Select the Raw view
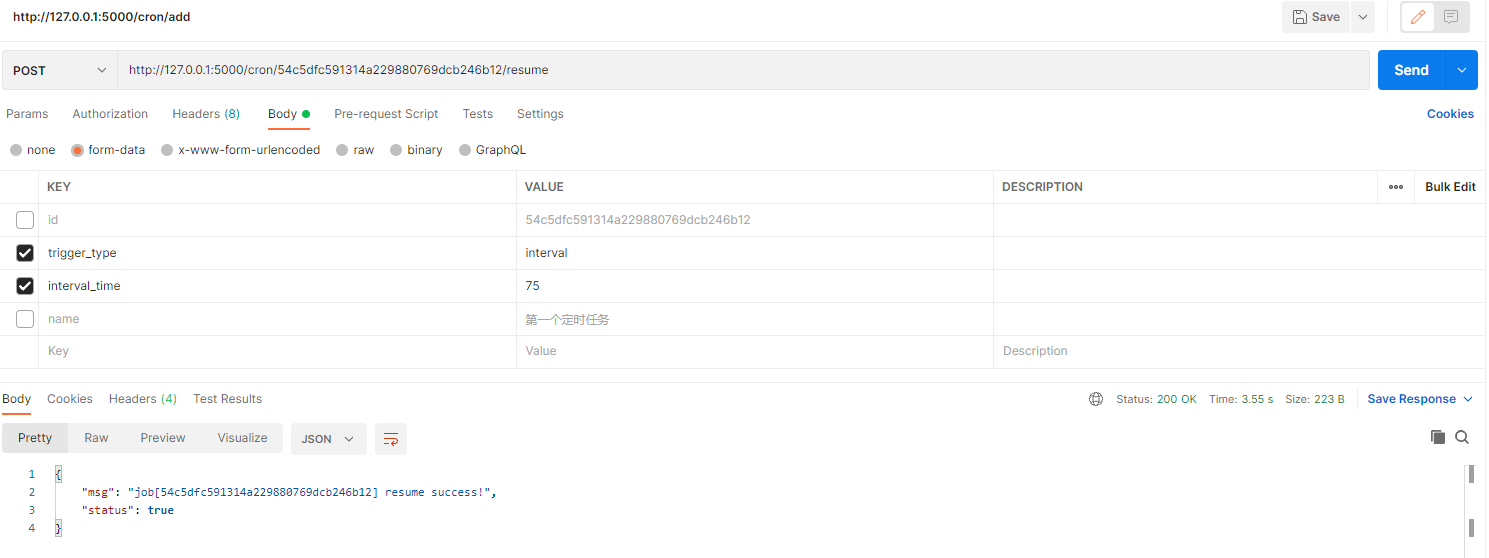The image size is (1489, 558). coord(96,438)
